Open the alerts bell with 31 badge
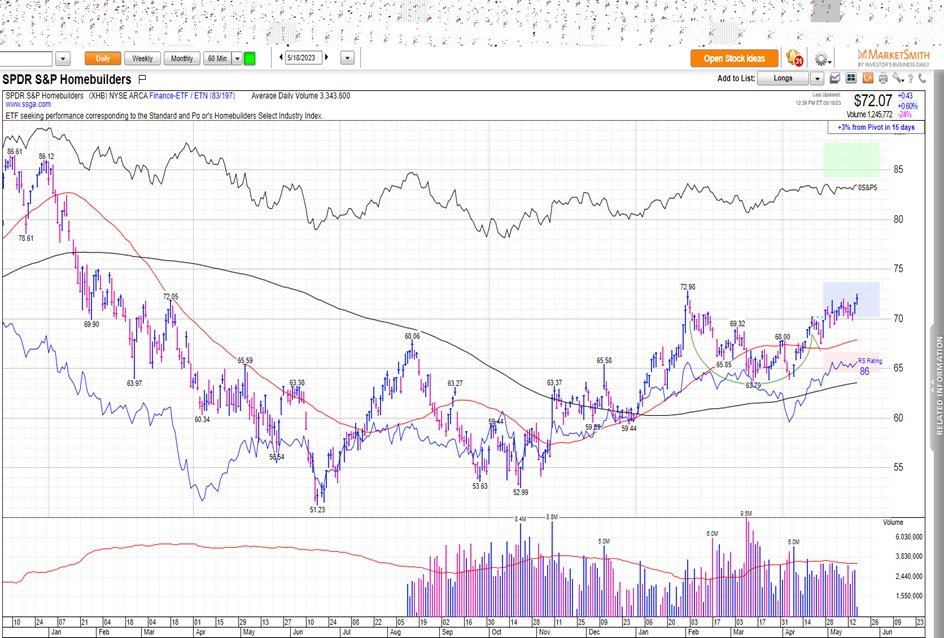The height and width of the screenshot is (638, 944). click(795, 58)
